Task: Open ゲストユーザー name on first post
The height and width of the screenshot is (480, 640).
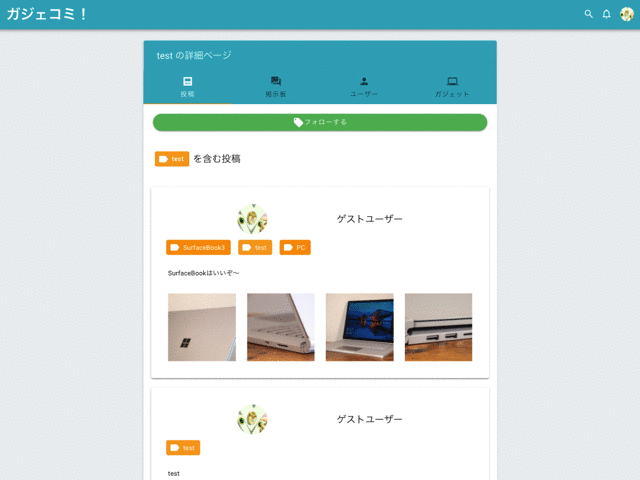Action: [x=369, y=219]
